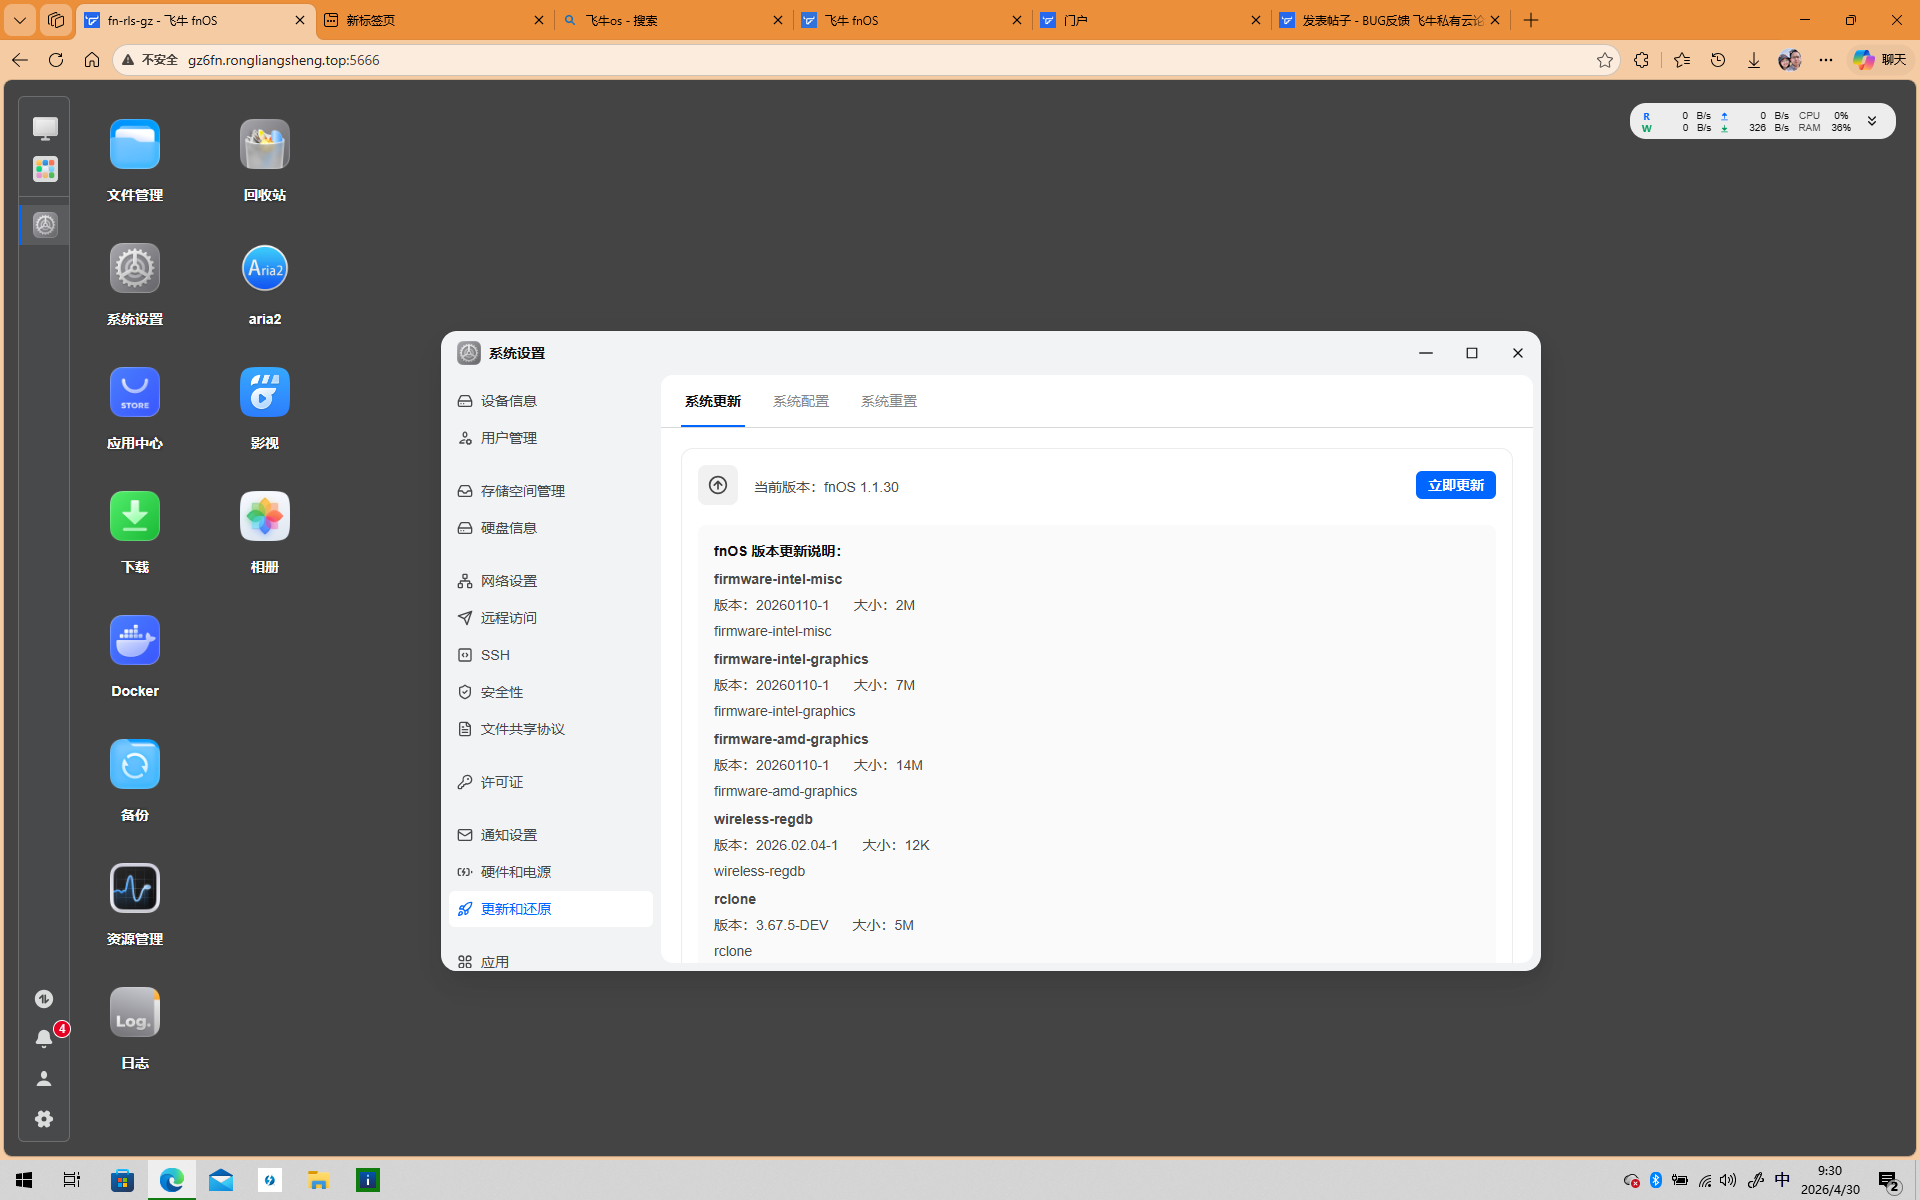Launch the 影视 media app
This screenshot has width=1920, height=1200.
(265, 393)
